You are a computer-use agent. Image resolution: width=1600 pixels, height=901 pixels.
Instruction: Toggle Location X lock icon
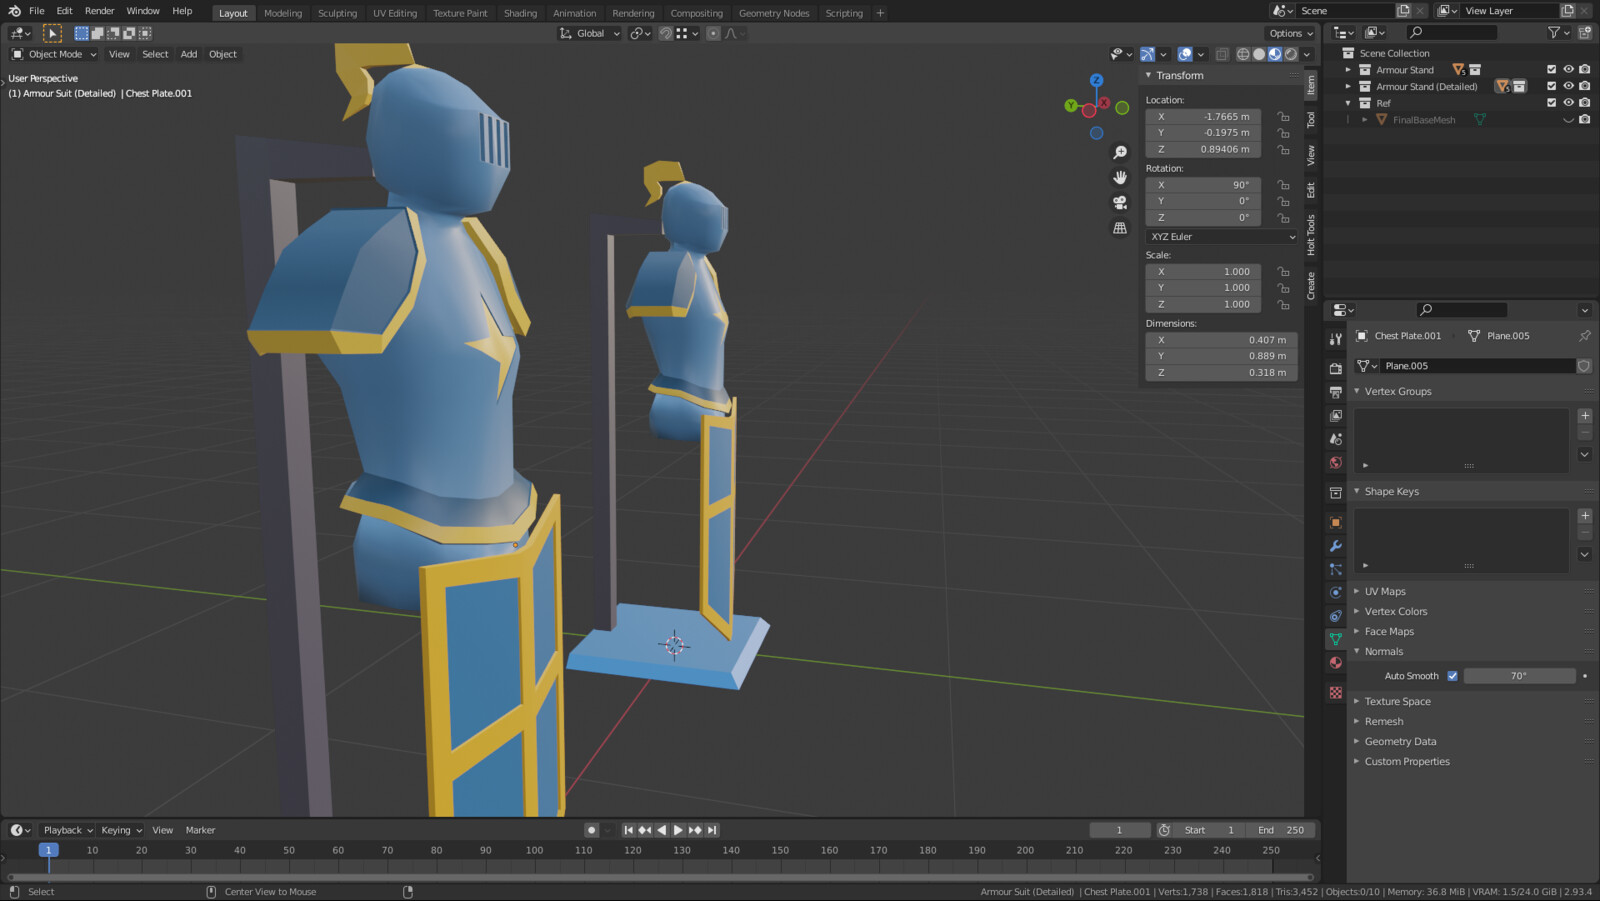[x=1283, y=117]
